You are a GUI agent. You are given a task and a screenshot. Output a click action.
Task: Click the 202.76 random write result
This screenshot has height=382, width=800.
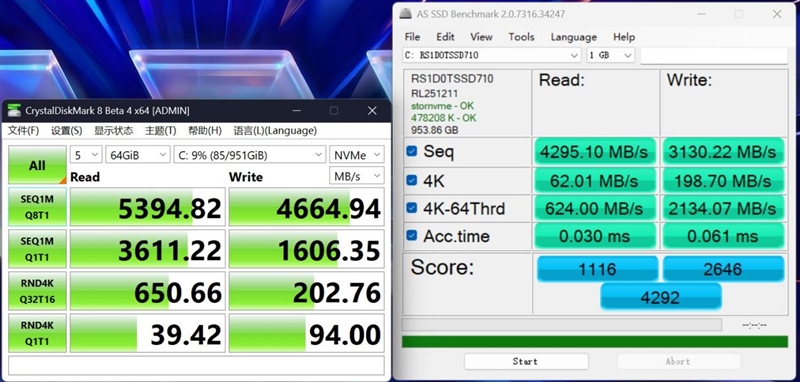(306, 291)
